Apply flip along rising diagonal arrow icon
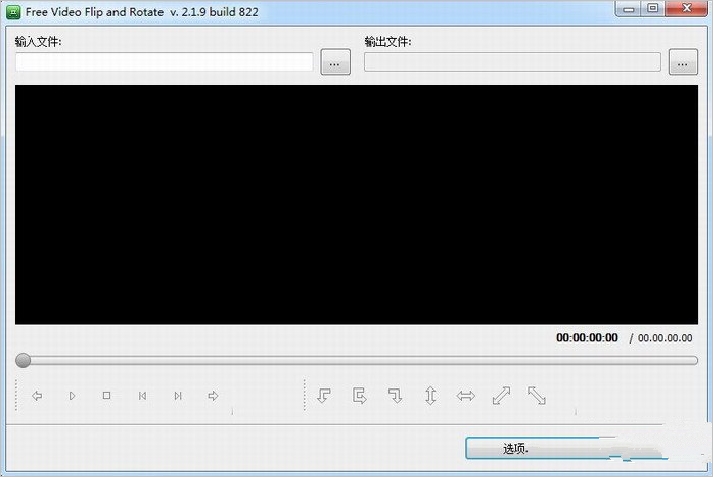Image resolution: width=713 pixels, height=477 pixels. click(x=501, y=395)
